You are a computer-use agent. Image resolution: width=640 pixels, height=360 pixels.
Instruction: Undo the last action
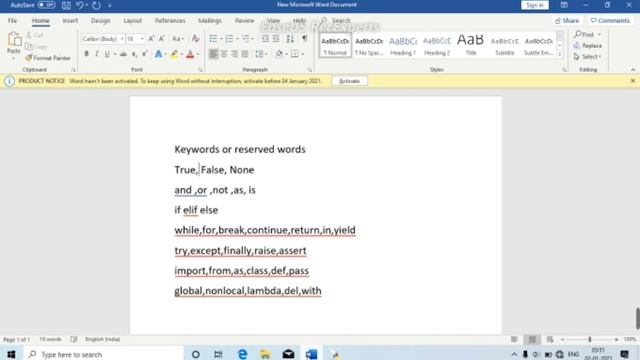click(80, 5)
